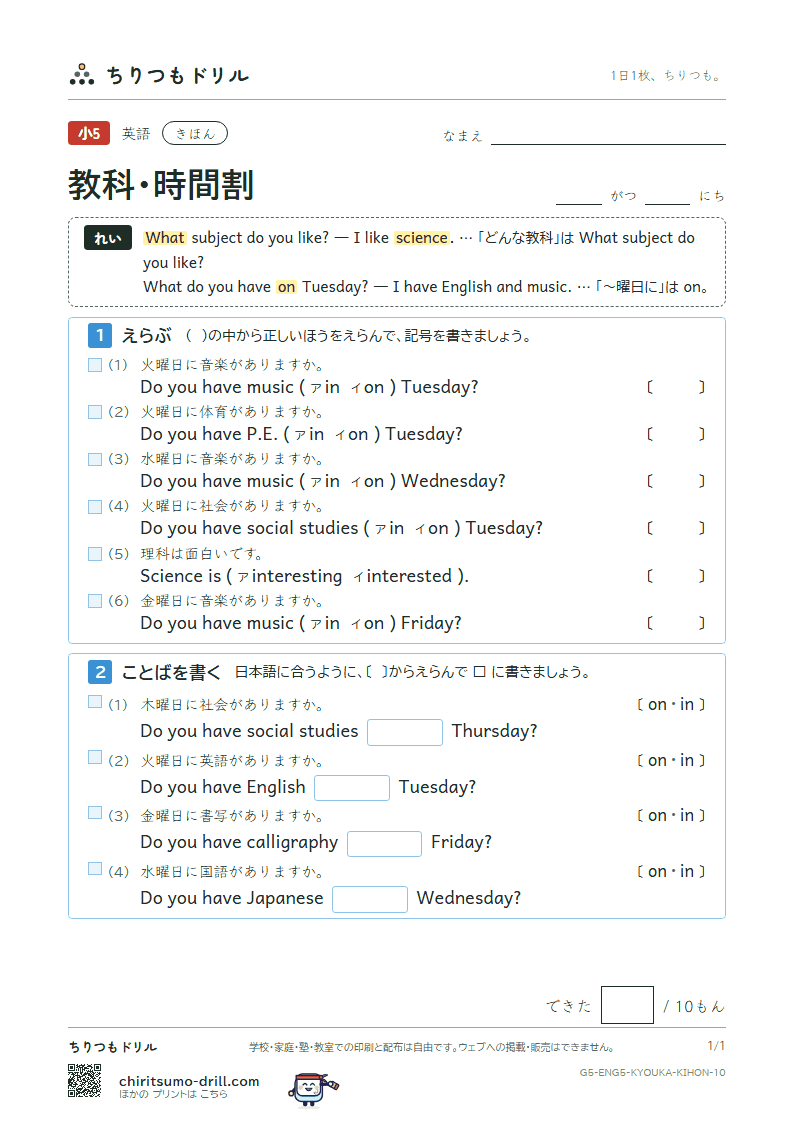The image size is (794, 1123).
Task: Click answer bracket for music Wednesday question
Action: click(x=676, y=481)
